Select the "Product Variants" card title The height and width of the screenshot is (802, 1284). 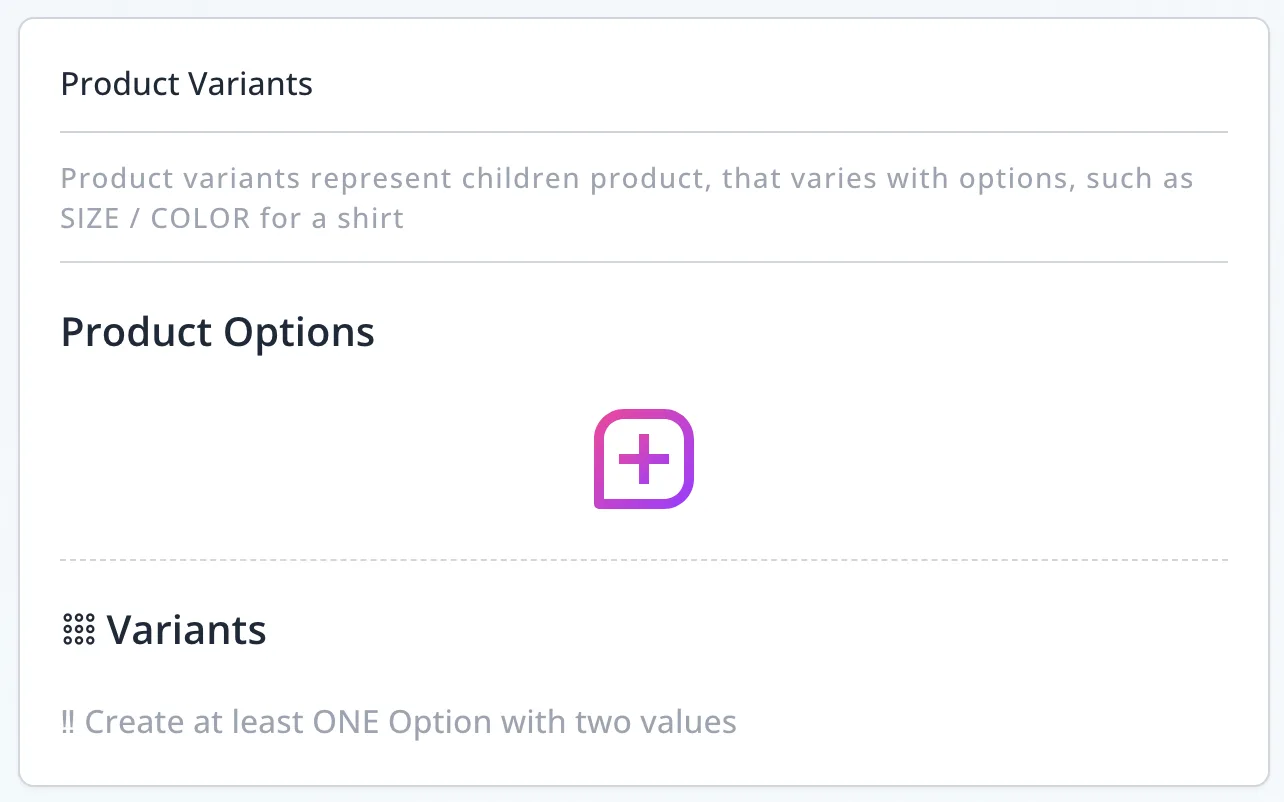[x=186, y=84]
